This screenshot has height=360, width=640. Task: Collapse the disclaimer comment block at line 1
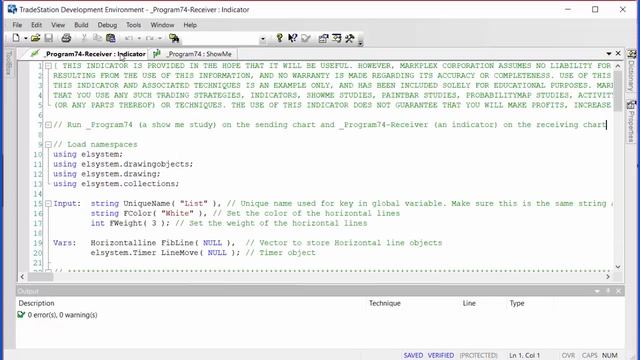coord(48,66)
